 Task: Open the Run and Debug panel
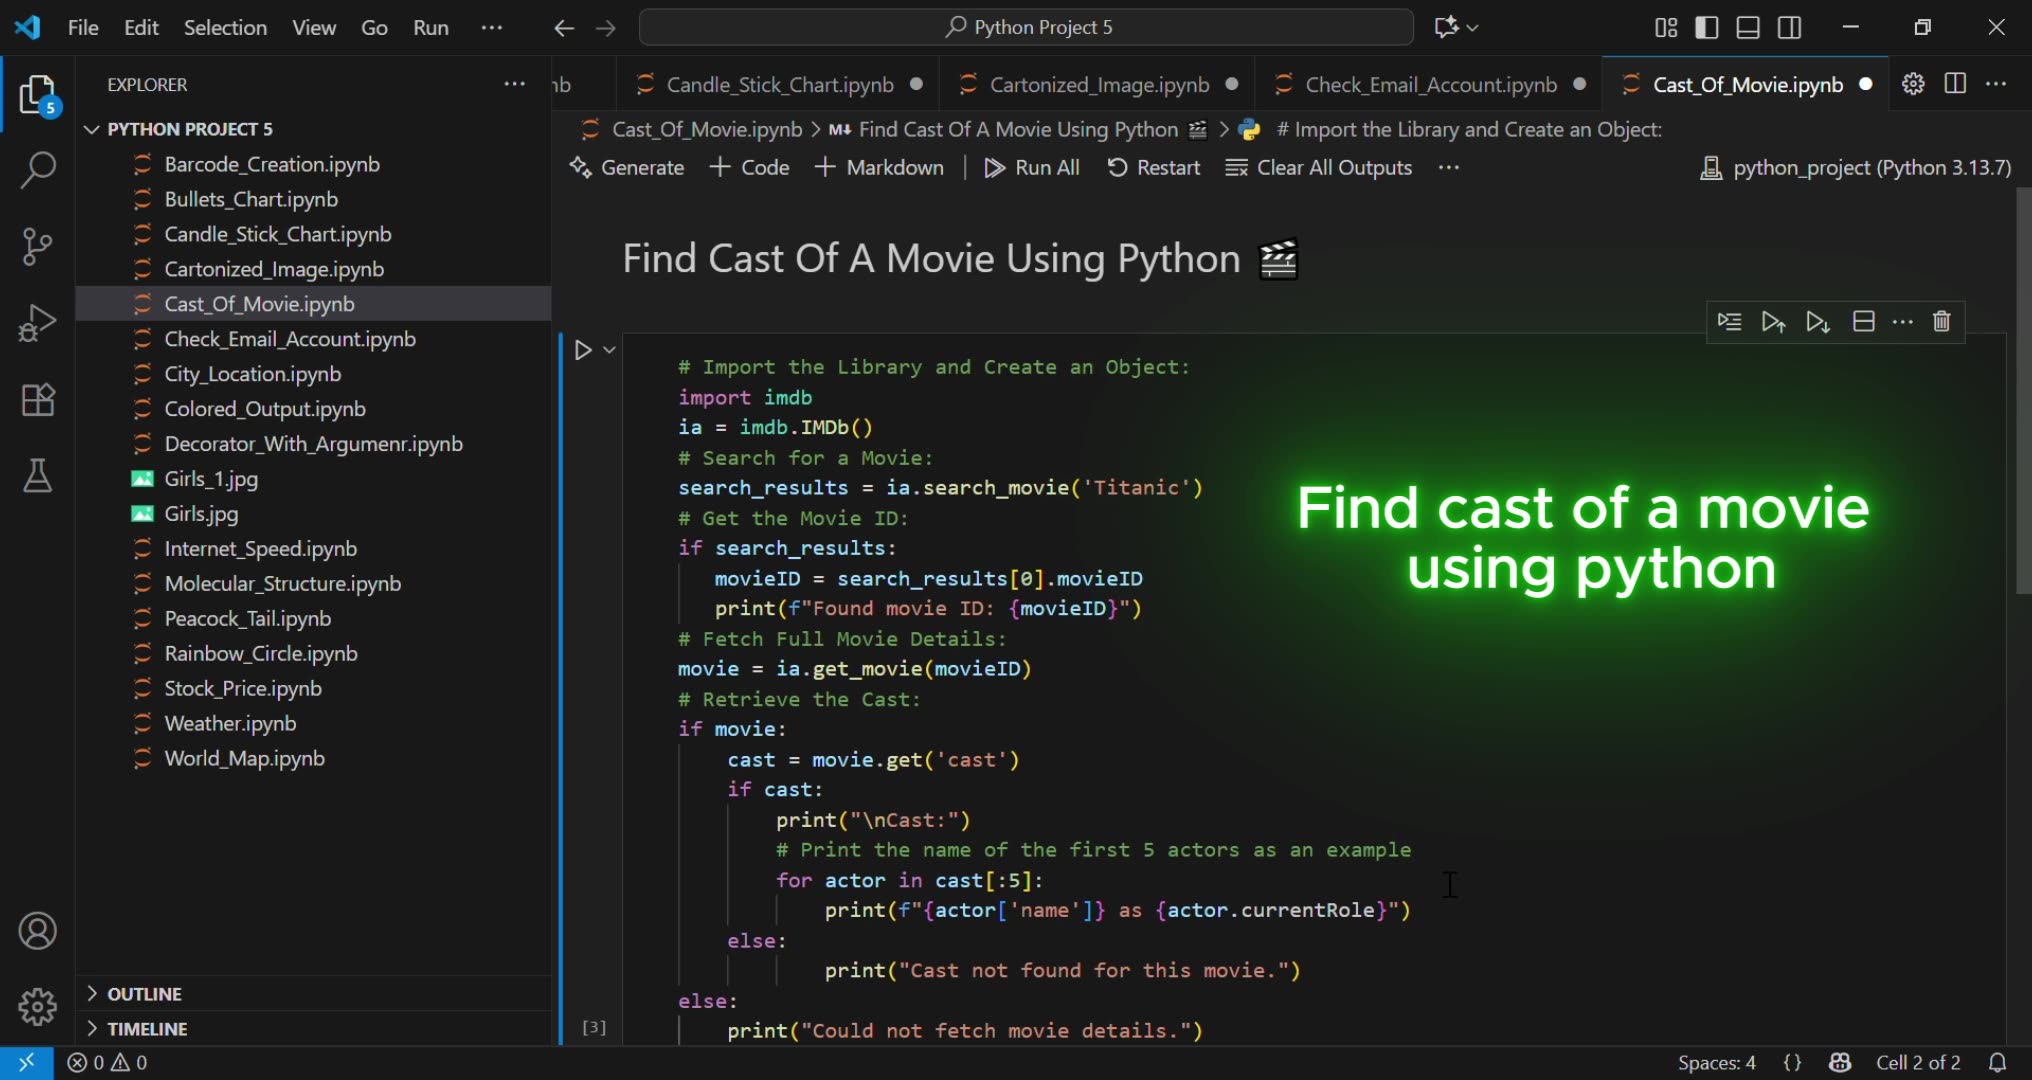pyautogui.click(x=38, y=322)
